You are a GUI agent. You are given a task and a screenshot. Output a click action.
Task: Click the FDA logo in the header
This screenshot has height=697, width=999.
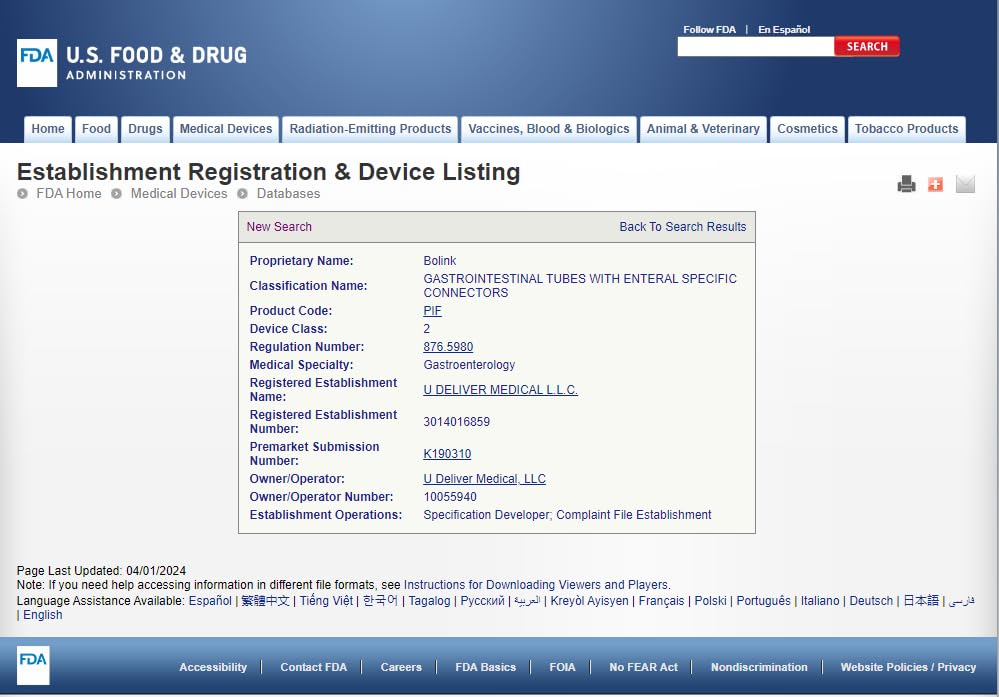pyautogui.click(x=37, y=62)
